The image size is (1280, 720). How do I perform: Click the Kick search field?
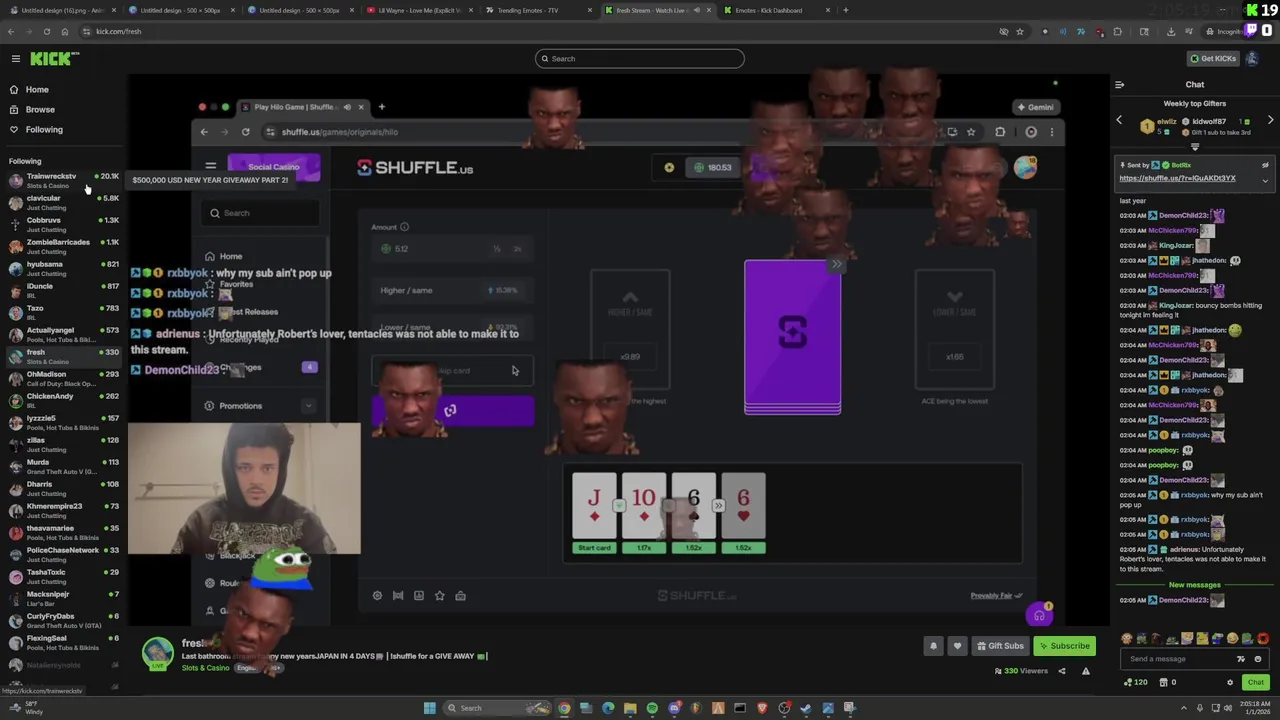click(x=640, y=58)
